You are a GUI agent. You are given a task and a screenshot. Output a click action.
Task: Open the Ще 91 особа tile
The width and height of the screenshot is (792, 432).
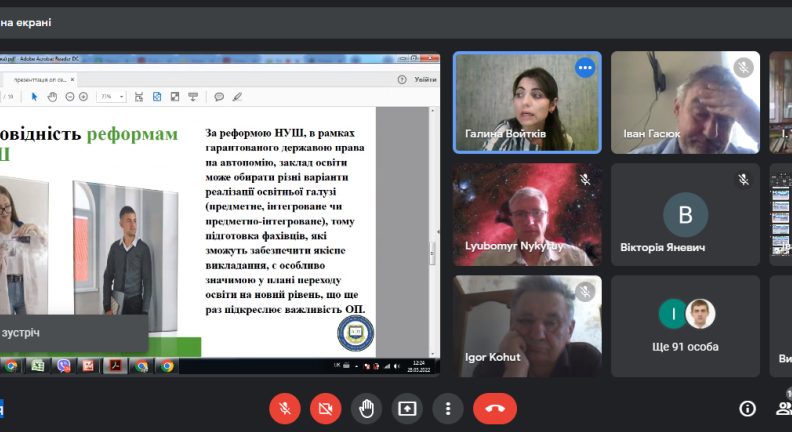click(x=684, y=326)
